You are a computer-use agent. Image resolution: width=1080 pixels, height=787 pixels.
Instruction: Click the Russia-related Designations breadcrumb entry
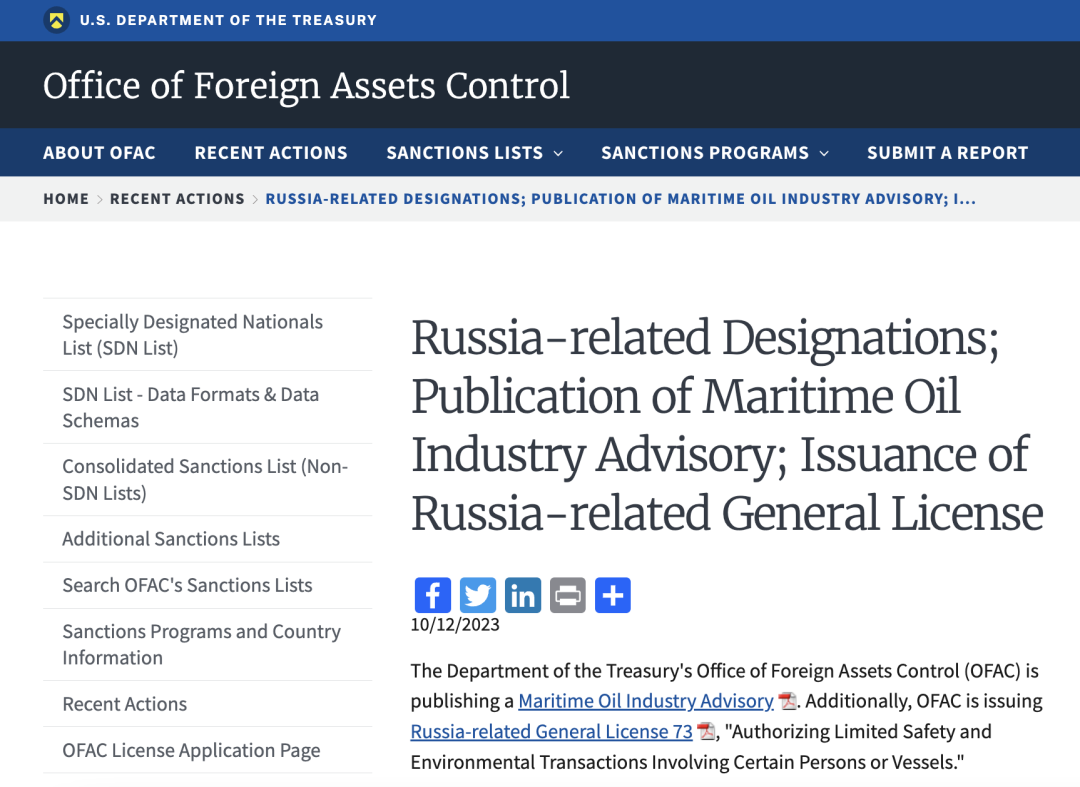pos(621,199)
